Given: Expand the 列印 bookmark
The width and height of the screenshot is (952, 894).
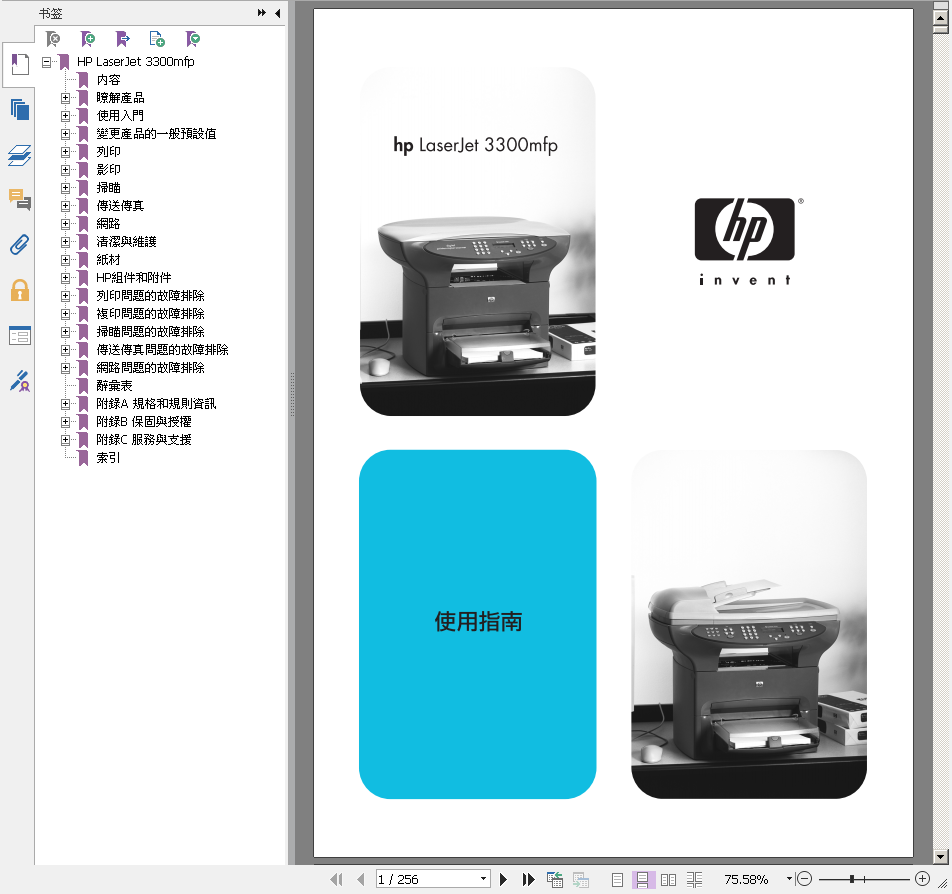Looking at the screenshot, I should pyautogui.click(x=65, y=152).
